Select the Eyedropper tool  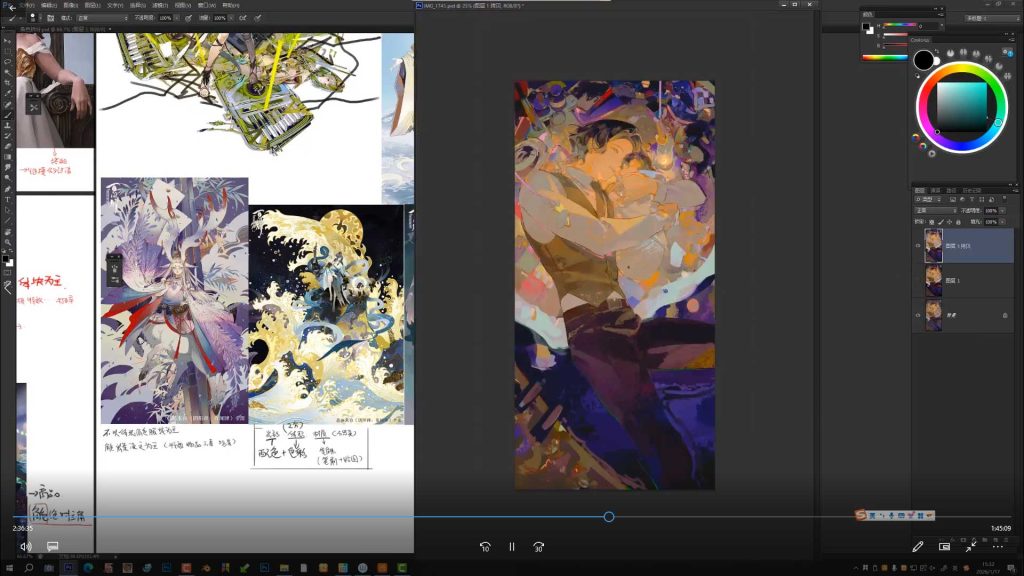pos(8,93)
